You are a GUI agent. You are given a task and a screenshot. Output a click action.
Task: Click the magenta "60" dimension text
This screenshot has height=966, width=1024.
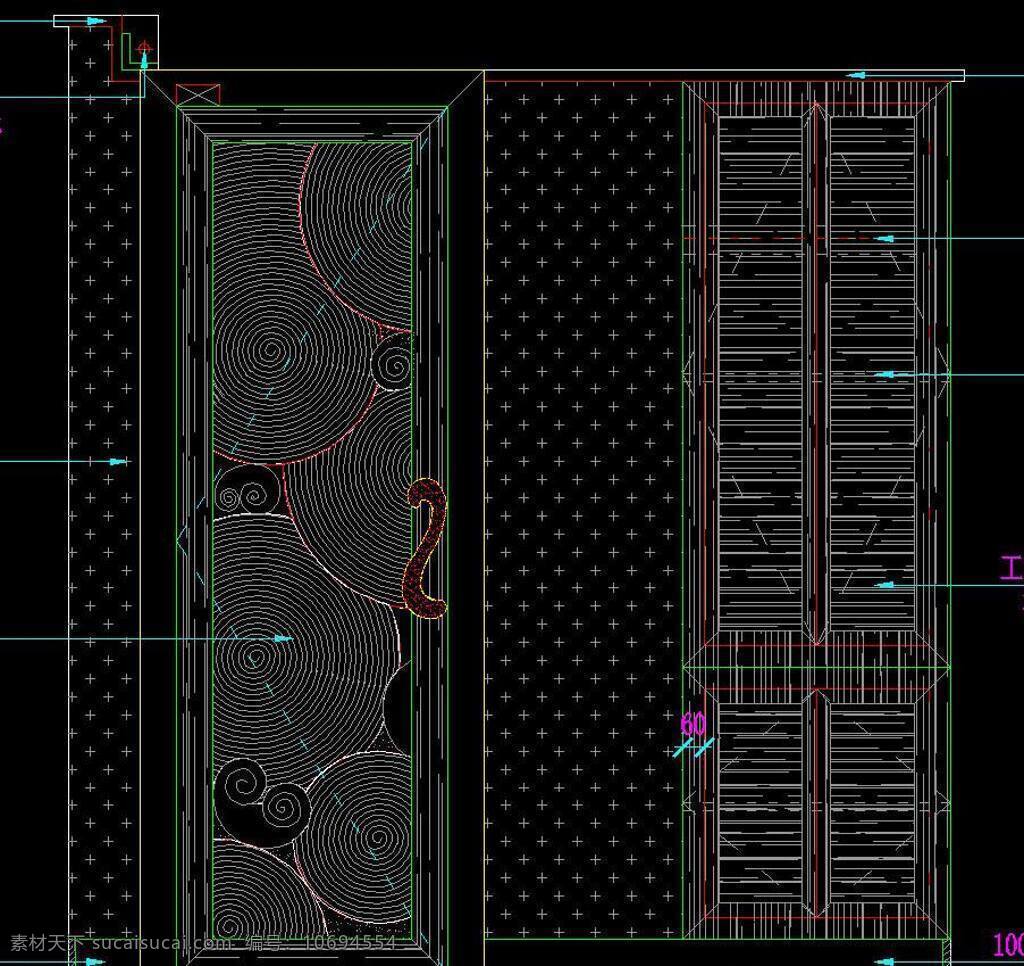[693, 724]
